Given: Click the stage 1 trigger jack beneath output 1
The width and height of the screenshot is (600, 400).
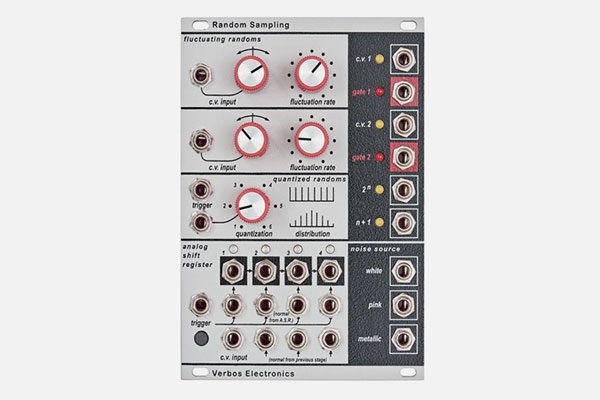Looking at the screenshot, I should click(x=233, y=305).
